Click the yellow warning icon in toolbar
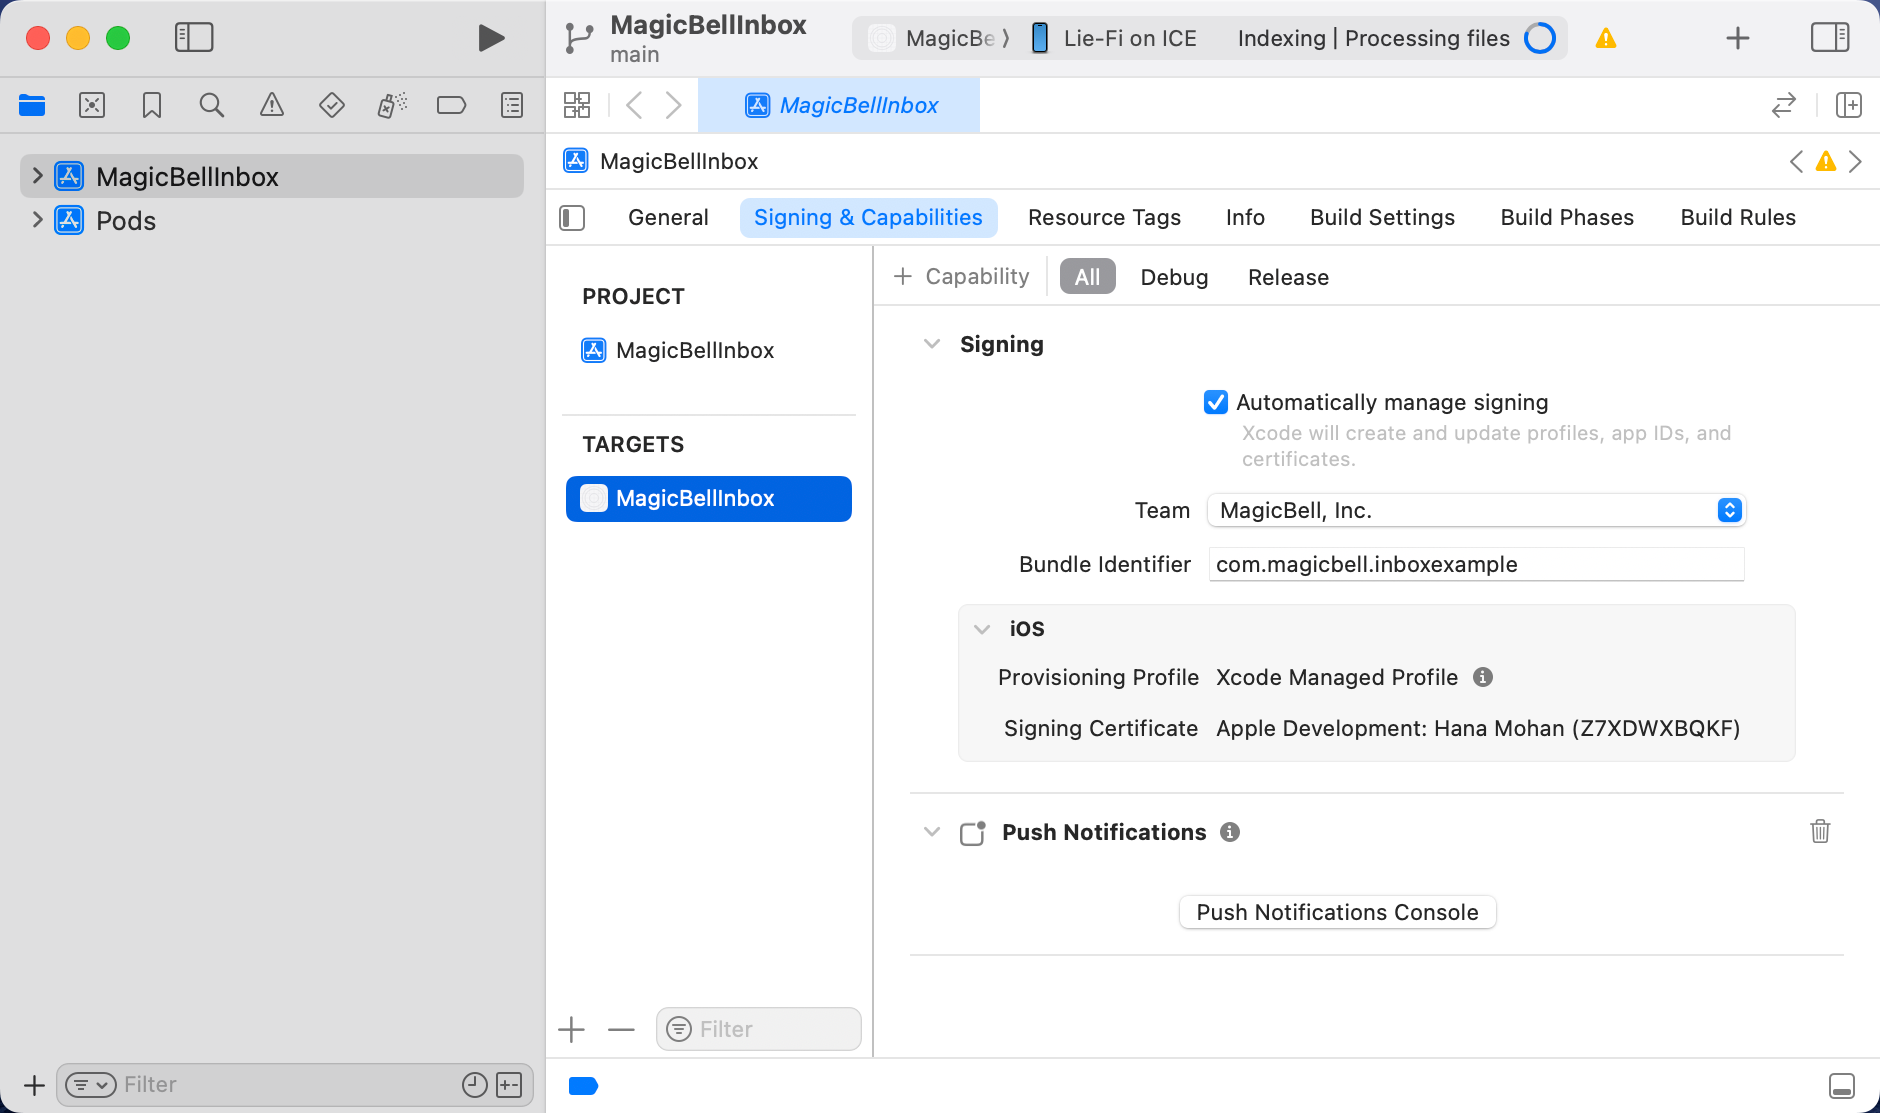The width and height of the screenshot is (1880, 1113). pos(1606,38)
